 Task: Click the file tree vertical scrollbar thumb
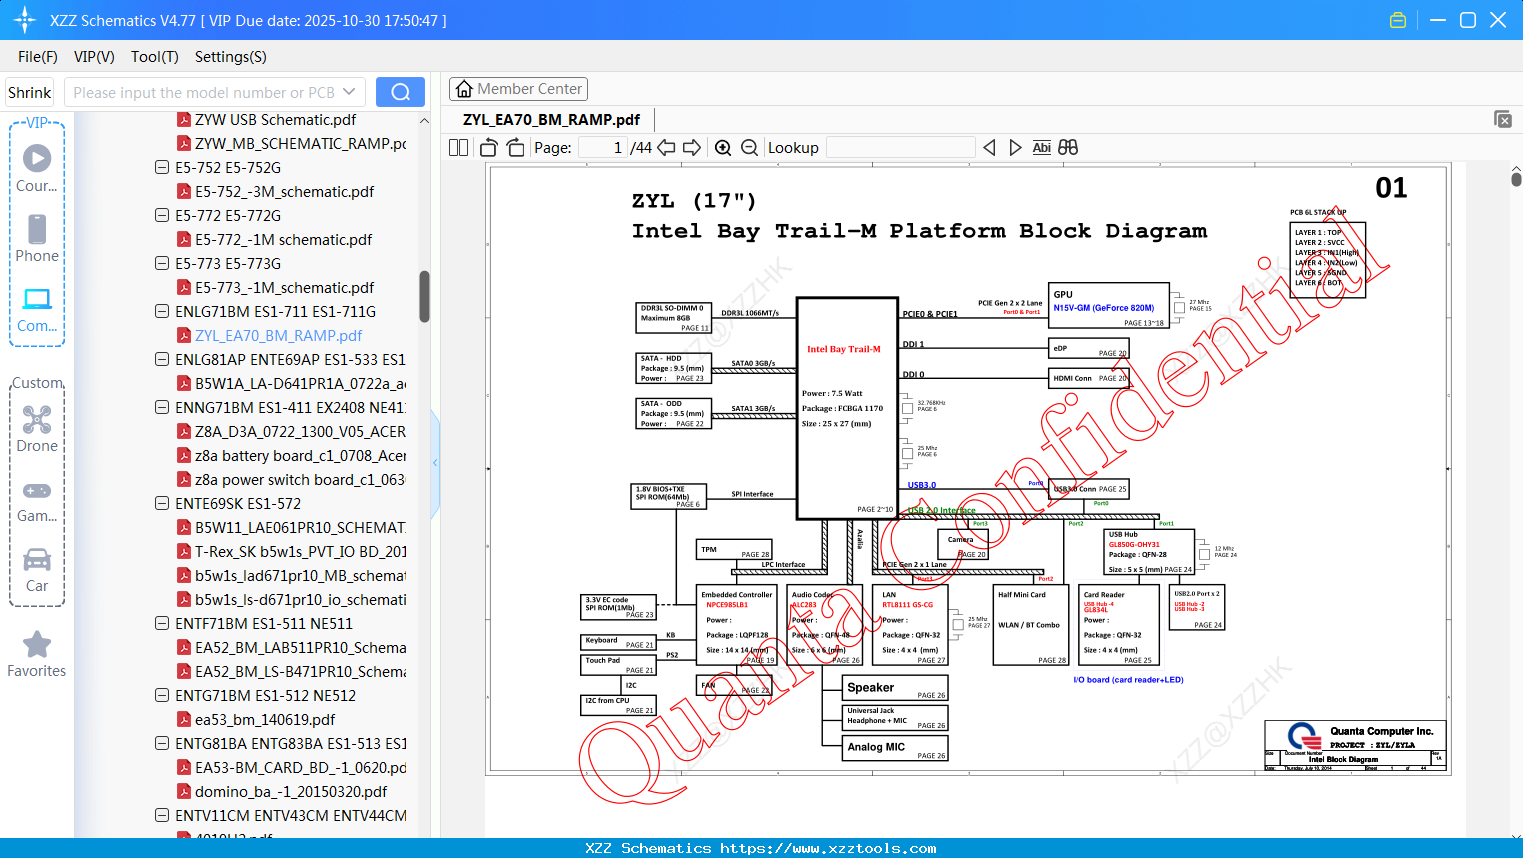424,297
